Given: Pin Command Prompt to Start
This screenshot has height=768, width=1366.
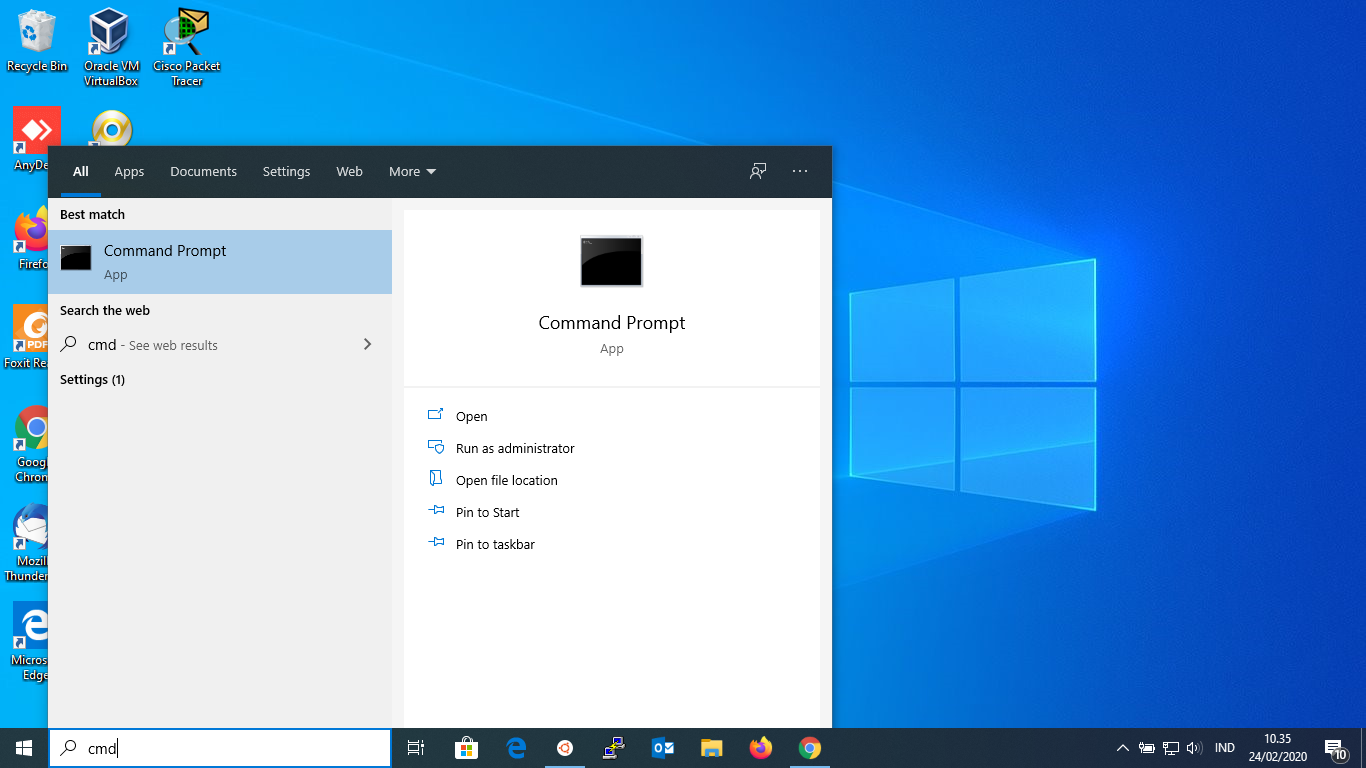Looking at the screenshot, I should point(487,512).
